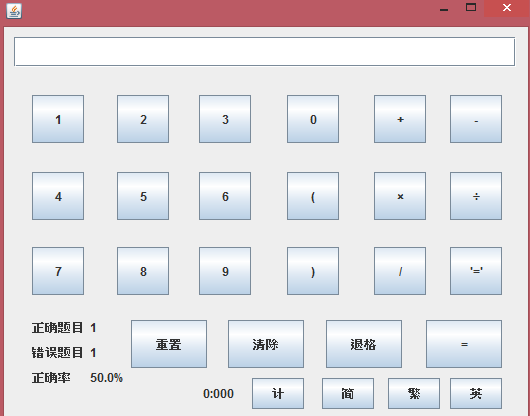Maximize the calculator window

coord(471,7)
